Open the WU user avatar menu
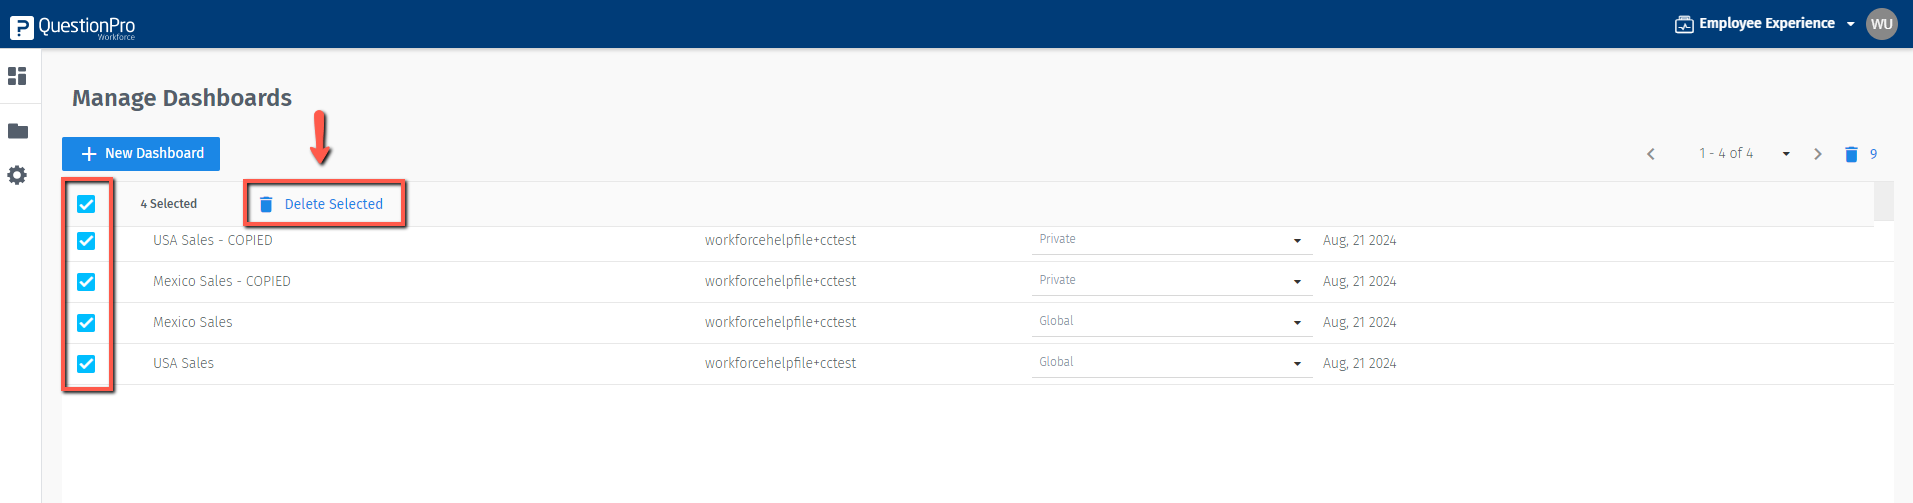This screenshot has width=1913, height=503. 1882,24
